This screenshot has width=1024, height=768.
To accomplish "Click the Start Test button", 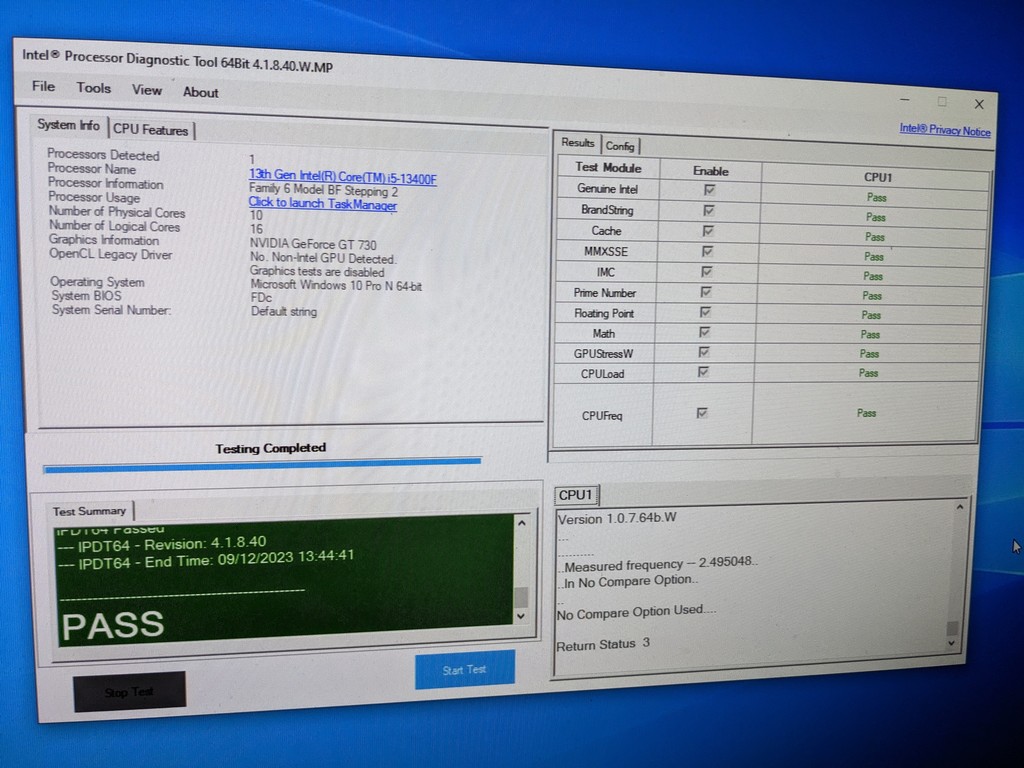I will [x=464, y=669].
